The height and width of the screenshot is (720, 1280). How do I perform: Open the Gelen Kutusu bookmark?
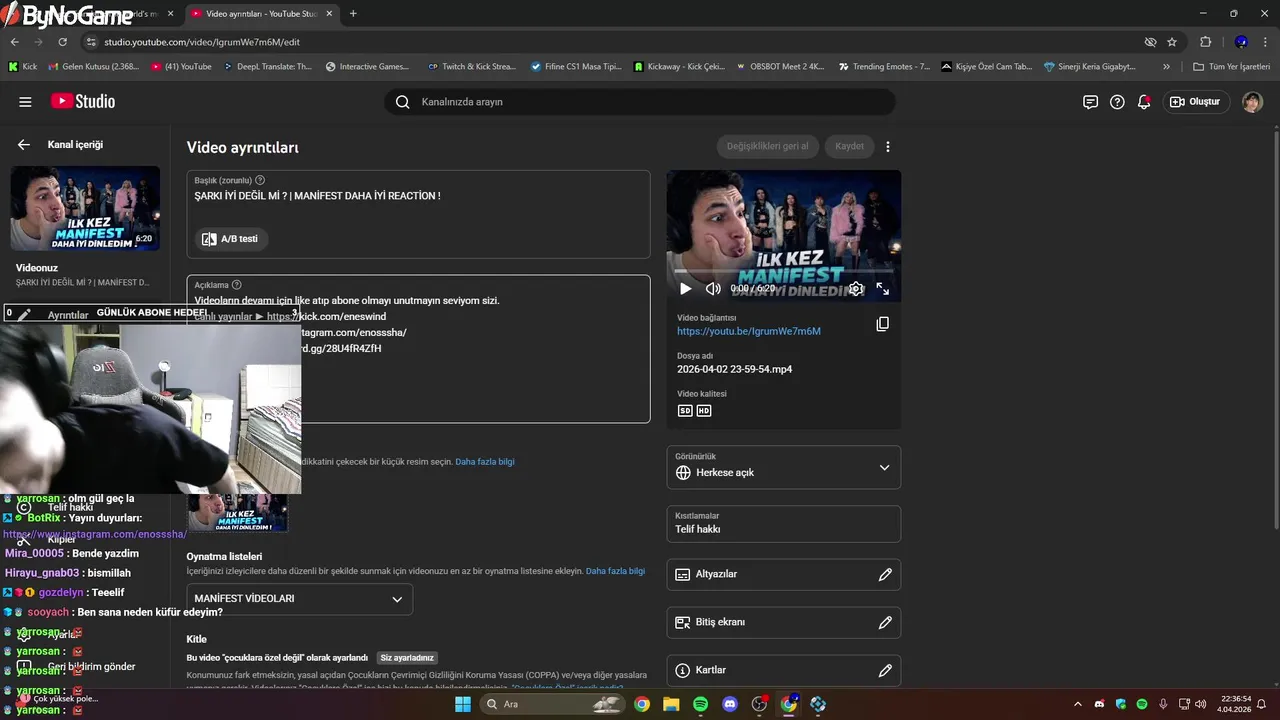(92, 67)
